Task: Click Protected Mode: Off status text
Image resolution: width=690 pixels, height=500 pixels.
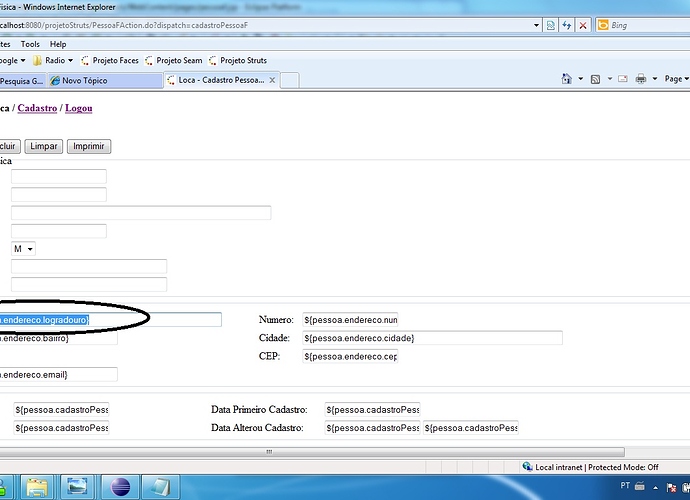Action: (623, 467)
